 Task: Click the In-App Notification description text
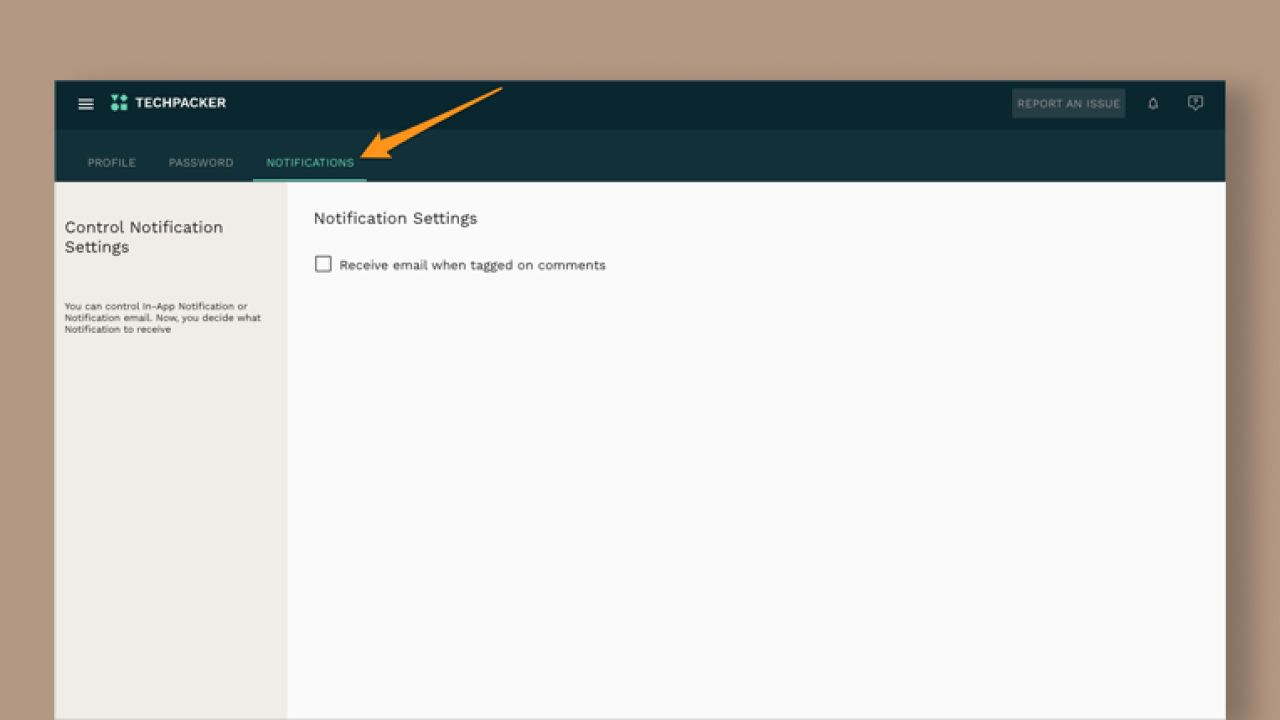click(163, 318)
